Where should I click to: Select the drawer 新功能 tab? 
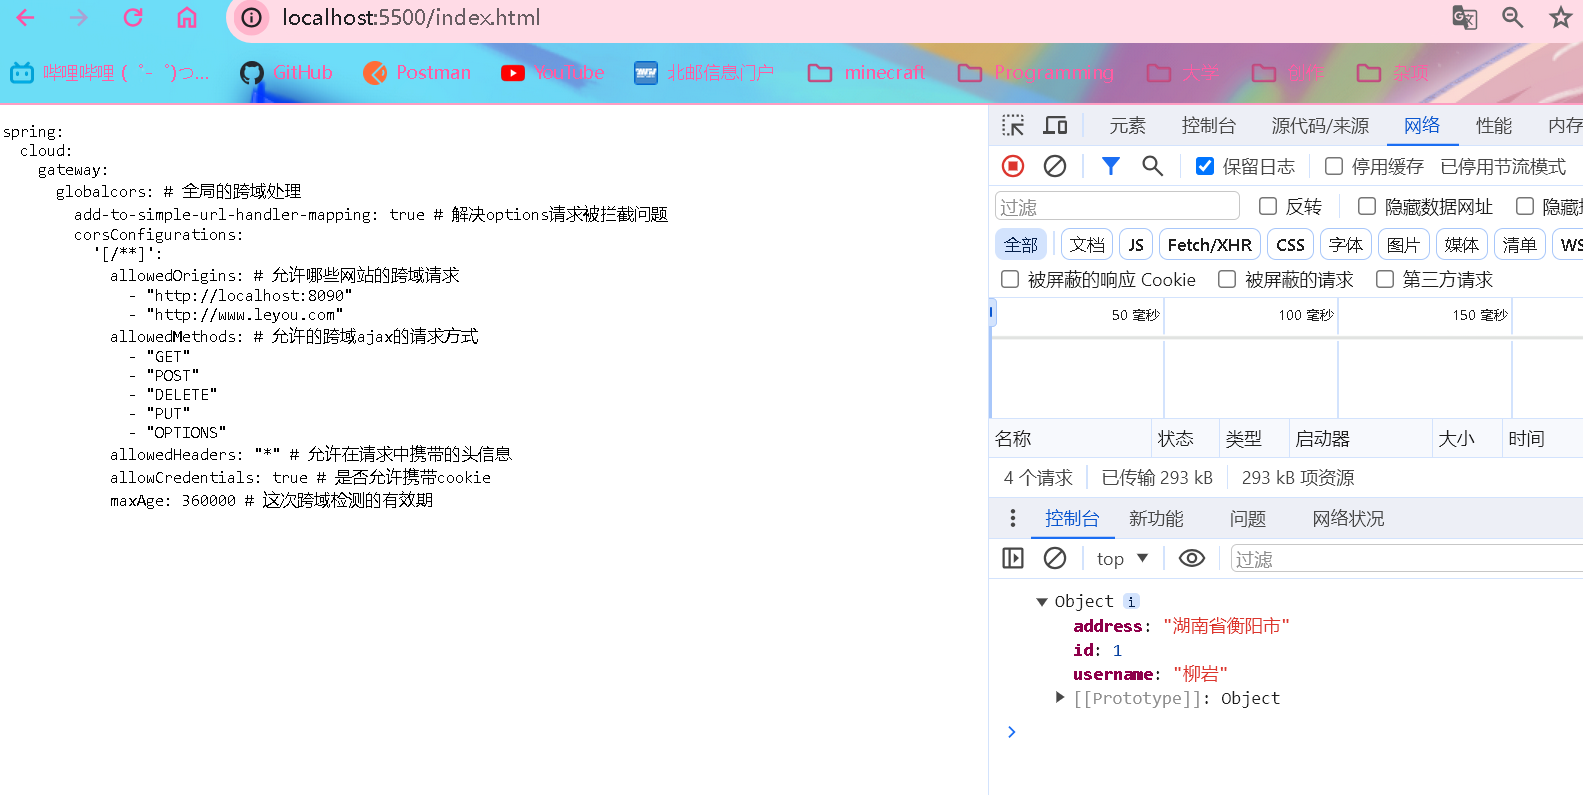pyautogui.click(x=1156, y=518)
